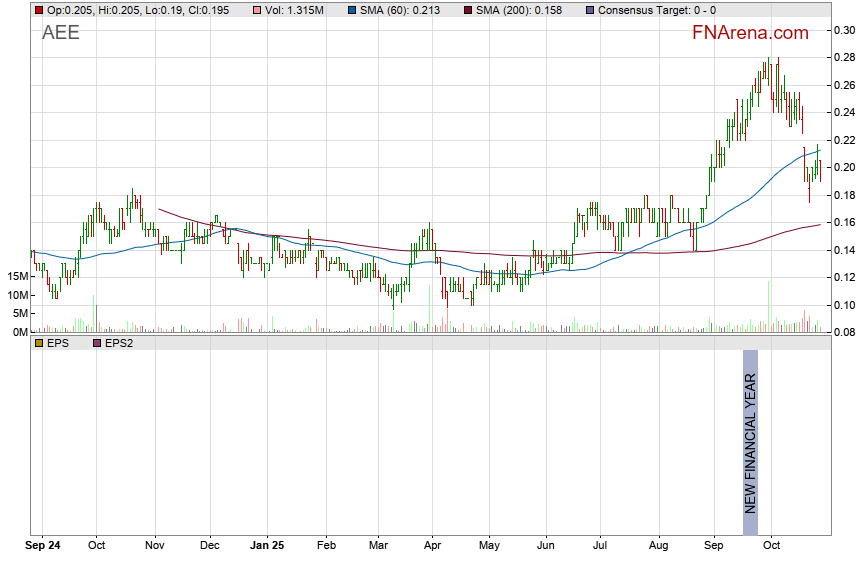859x566 pixels.
Task: Click the 0.30 price axis label
Action: point(844,30)
